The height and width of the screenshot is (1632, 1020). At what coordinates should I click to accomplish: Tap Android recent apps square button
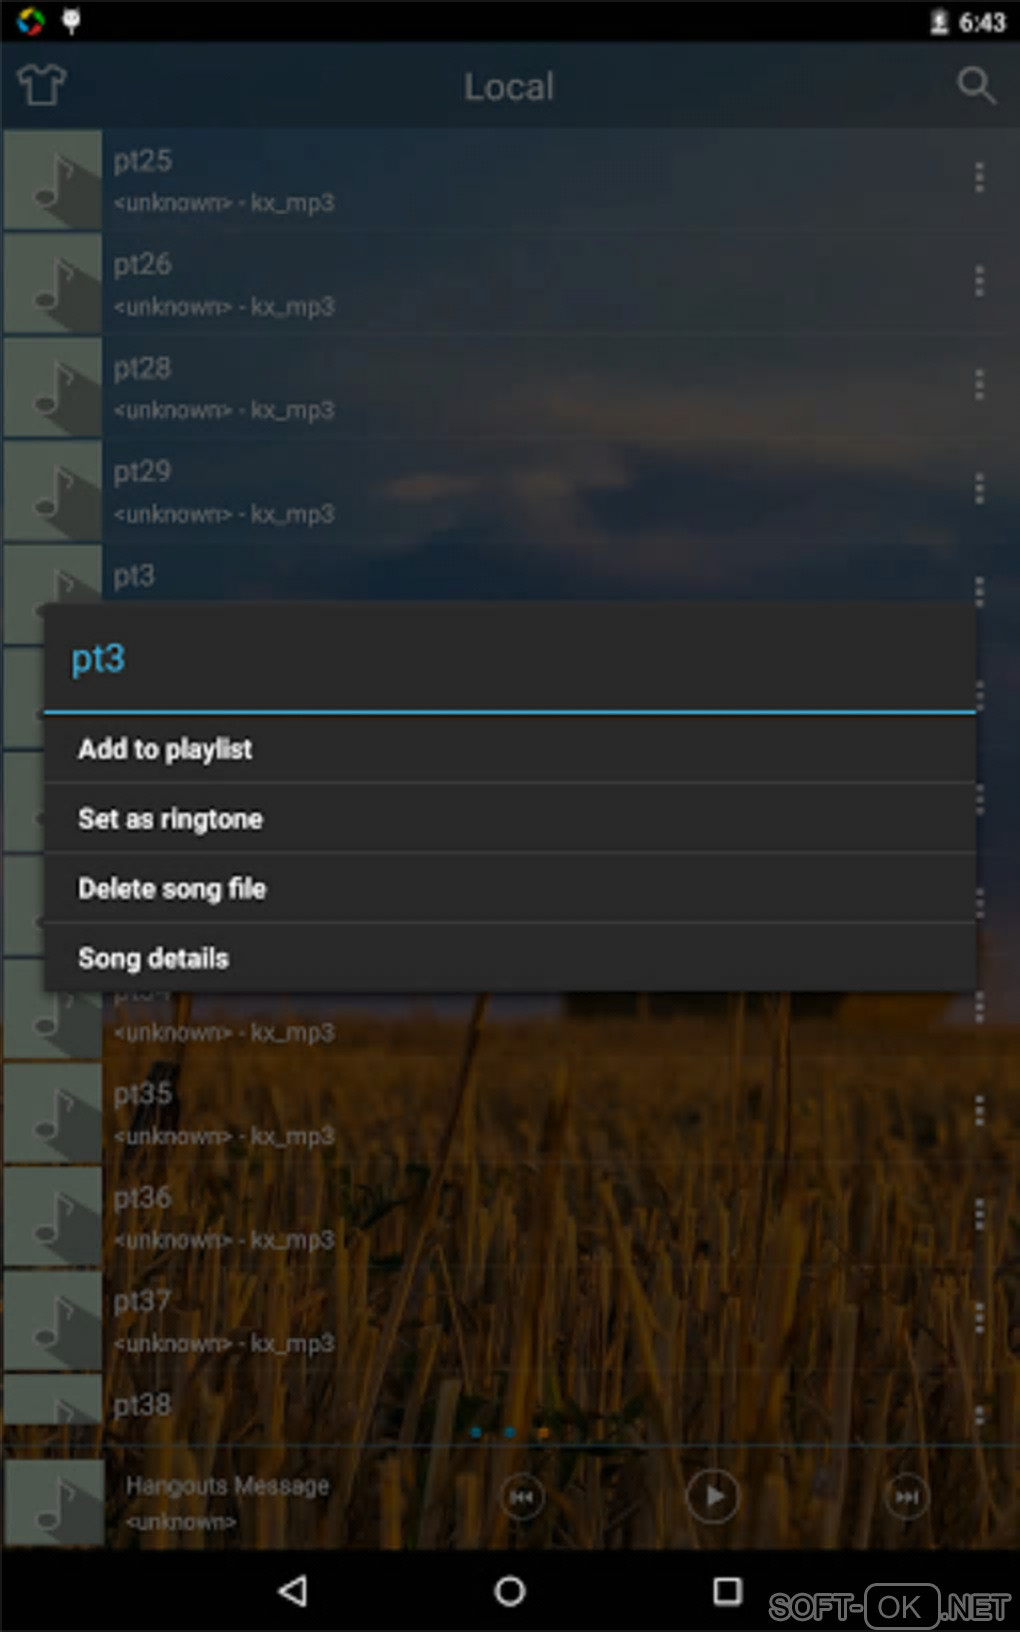click(x=727, y=1590)
